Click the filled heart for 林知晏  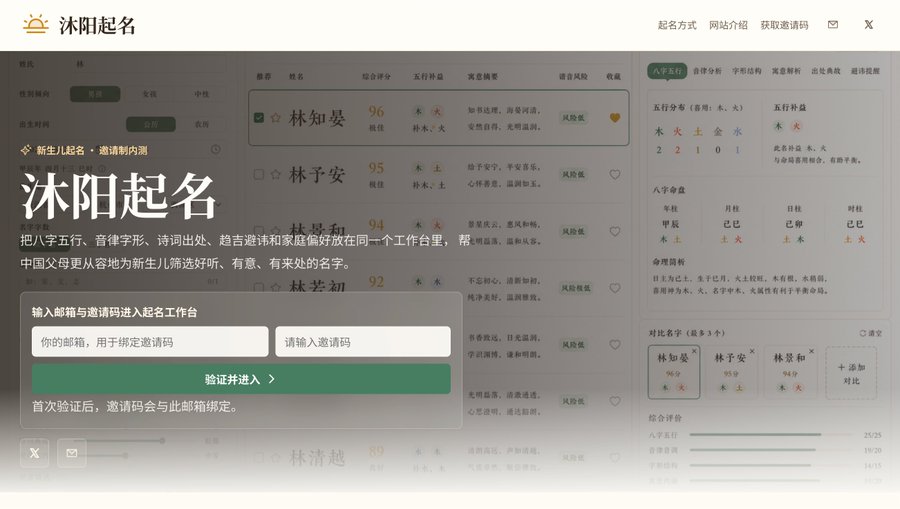(x=615, y=118)
